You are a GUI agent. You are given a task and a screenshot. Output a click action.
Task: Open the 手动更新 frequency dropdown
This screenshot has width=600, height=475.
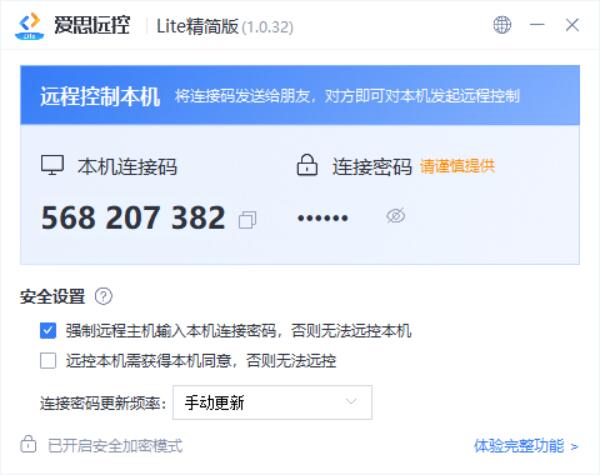pyautogui.click(x=272, y=402)
